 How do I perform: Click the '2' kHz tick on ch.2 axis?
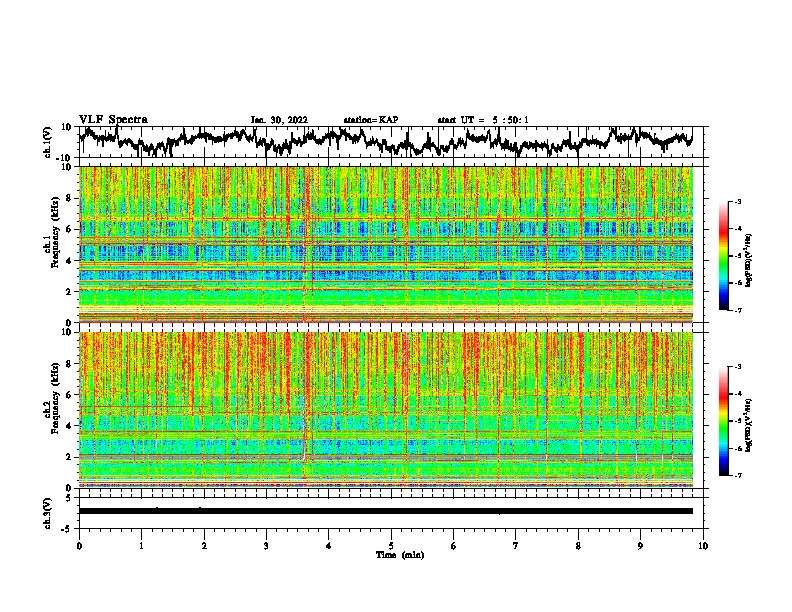coord(70,457)
